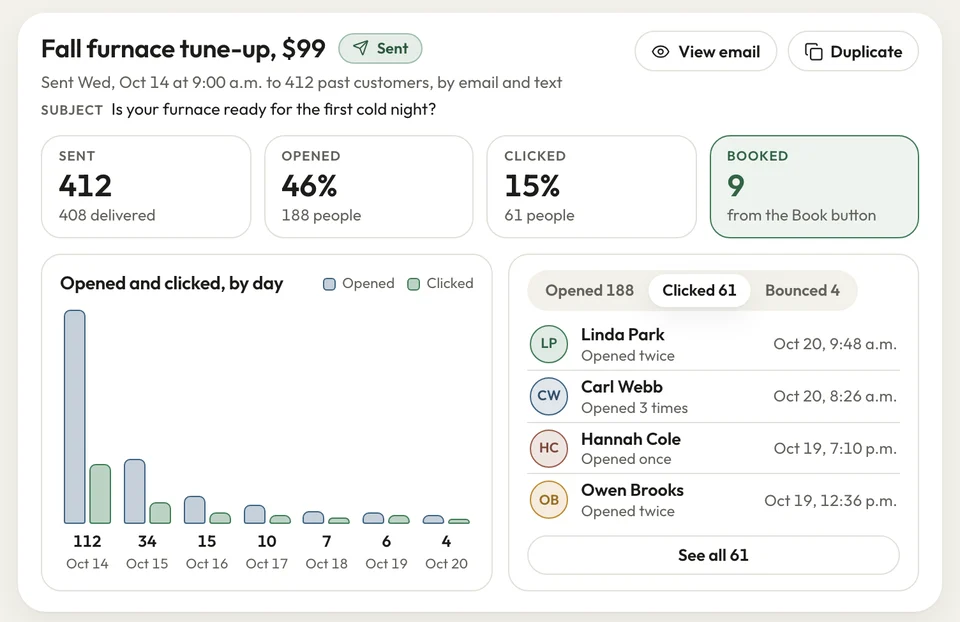Click the '408 delivered' text
Screen dimensions: 960x622
click(107, 215)
